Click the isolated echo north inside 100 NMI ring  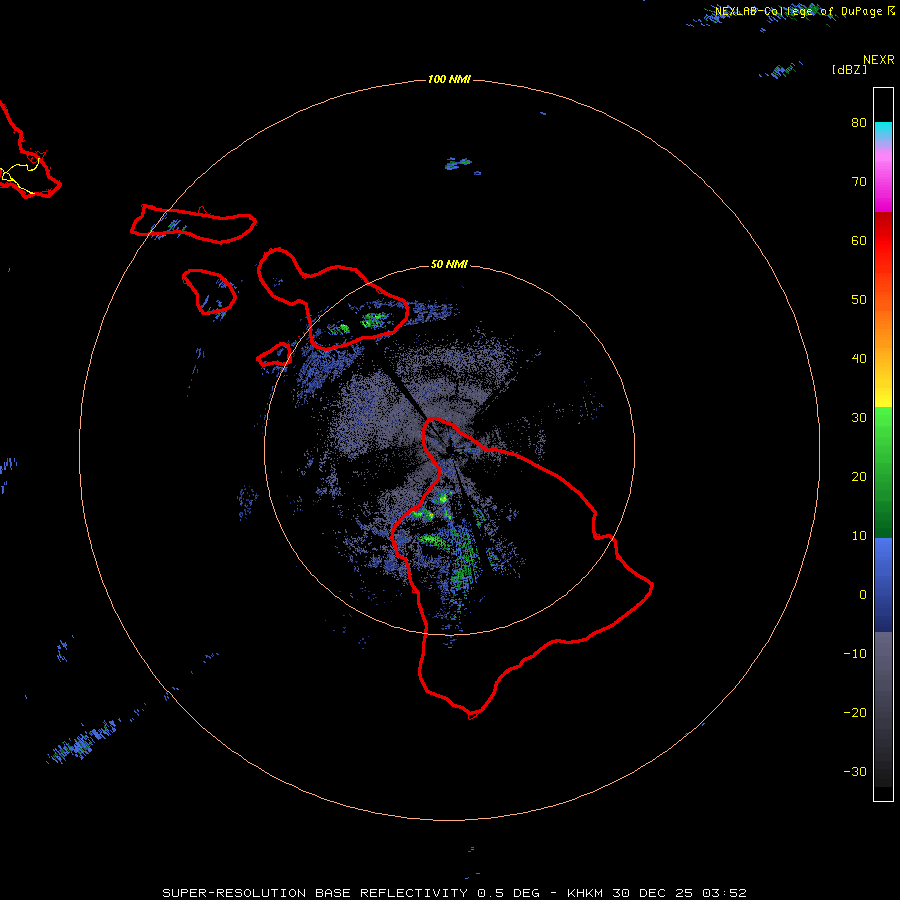pos(459,164)
